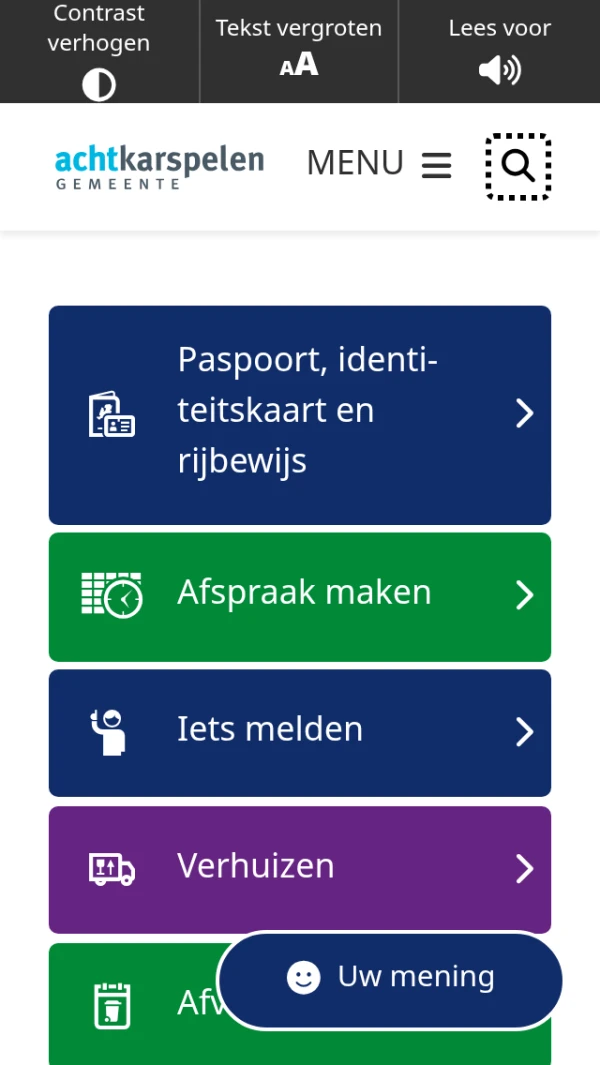This screenshot has height=1065, width=600.
Task: Click the Achtkarspelen gemeente logo
Action: coord(160,166)
